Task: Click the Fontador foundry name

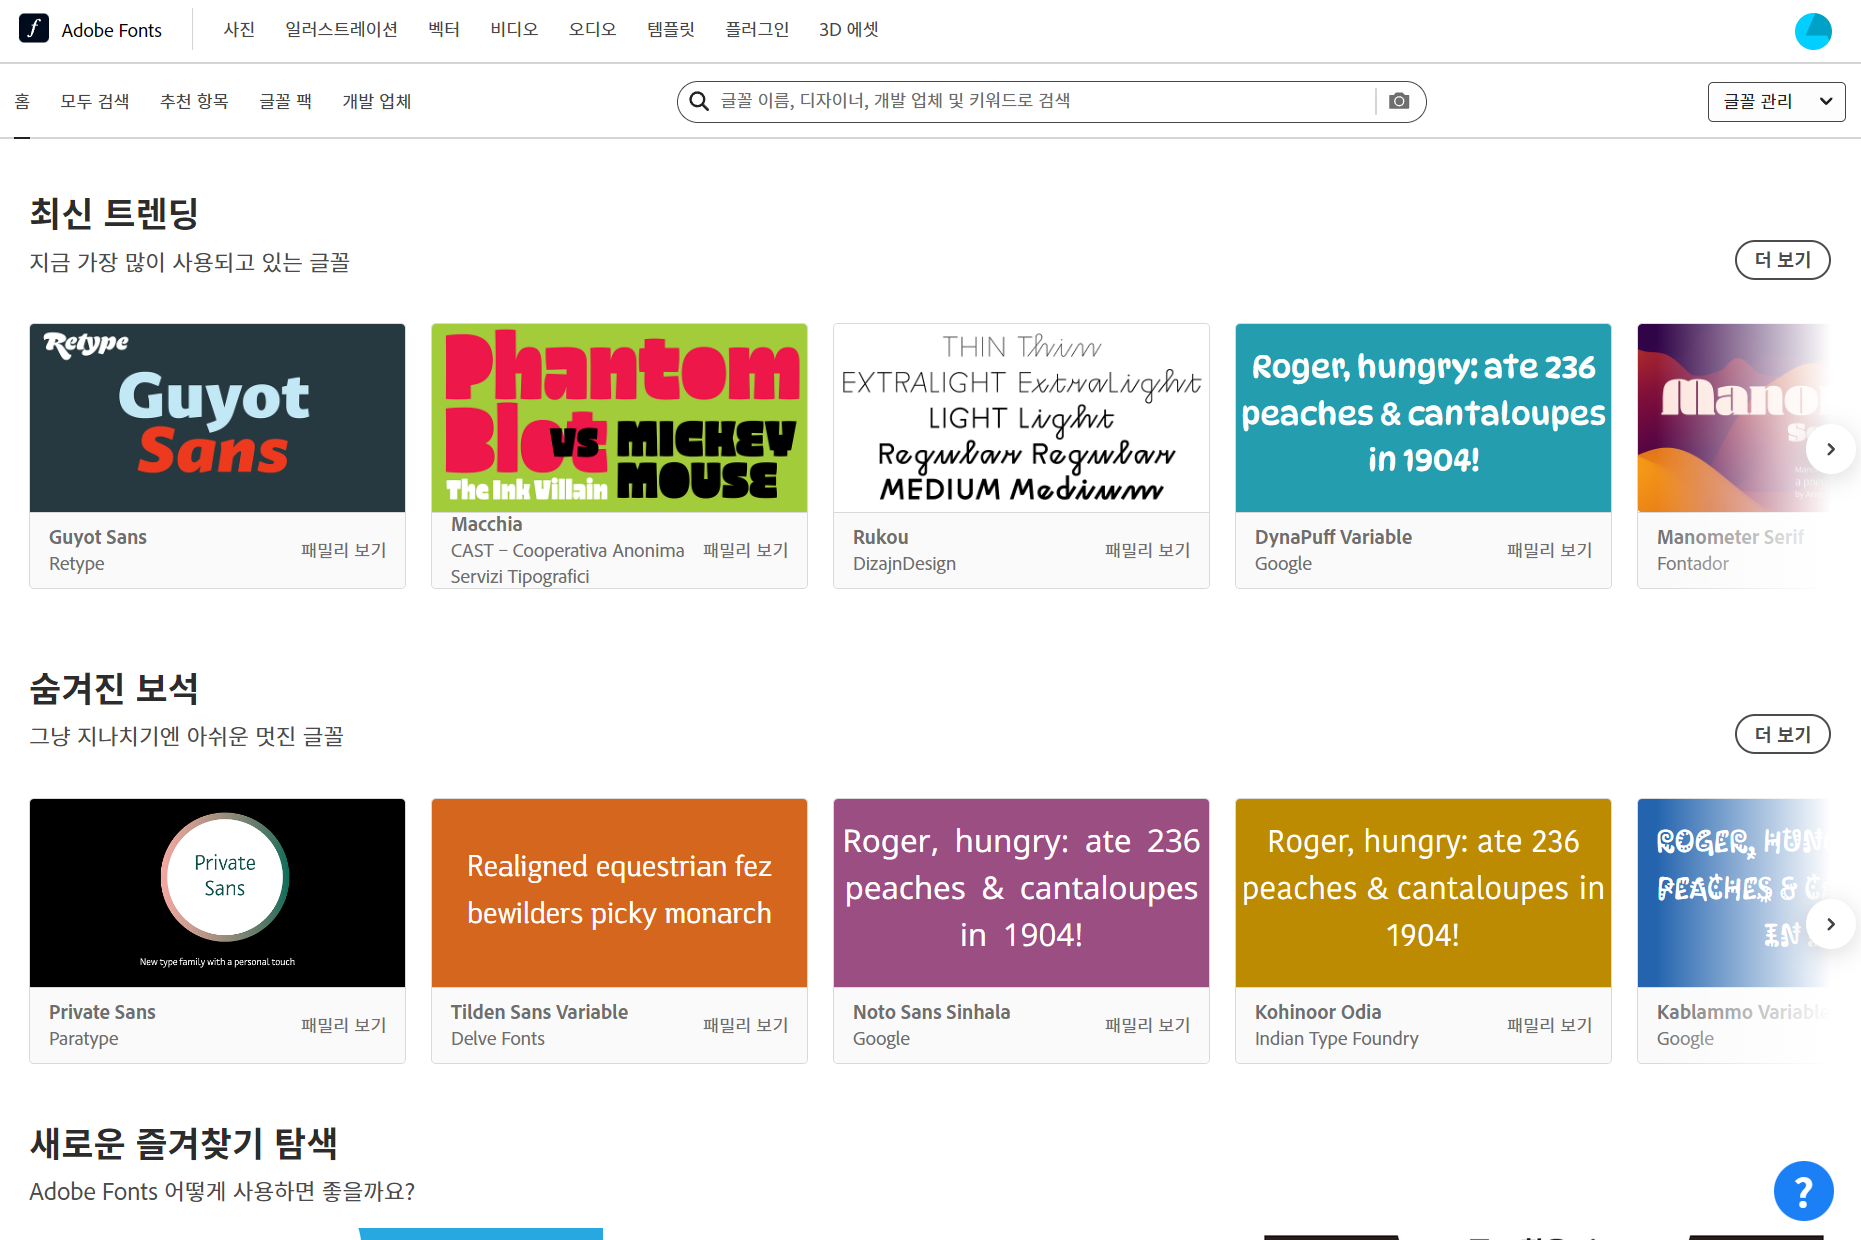Action: click(1693, 564)
